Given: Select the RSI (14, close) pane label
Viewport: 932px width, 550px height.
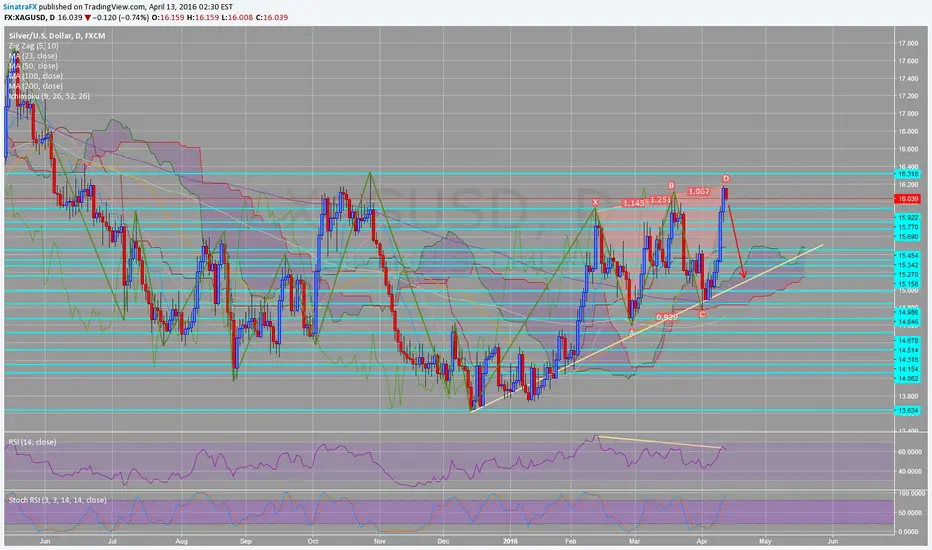Looking at the screenshot, I should [32, 442].
